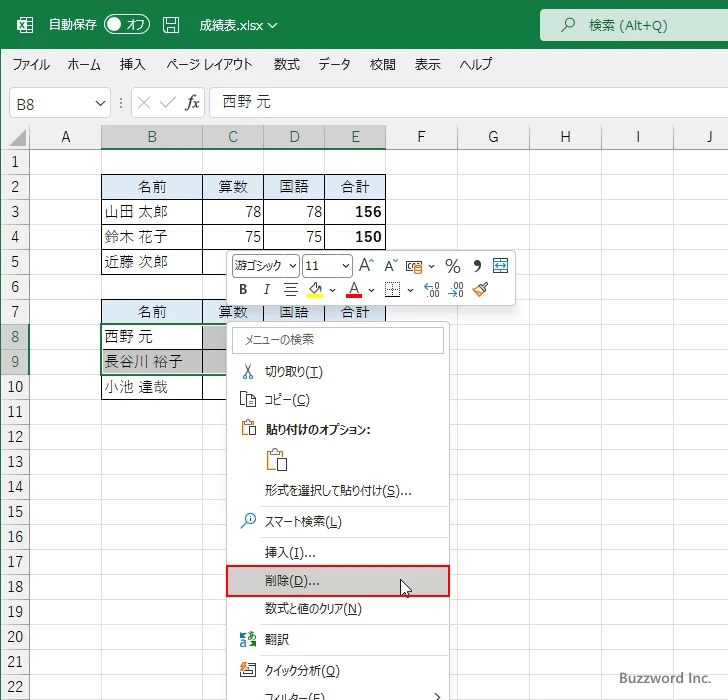Click the Percent Style icon
The width and height of the screenshot is (728, 700).
tap(453, 266)
